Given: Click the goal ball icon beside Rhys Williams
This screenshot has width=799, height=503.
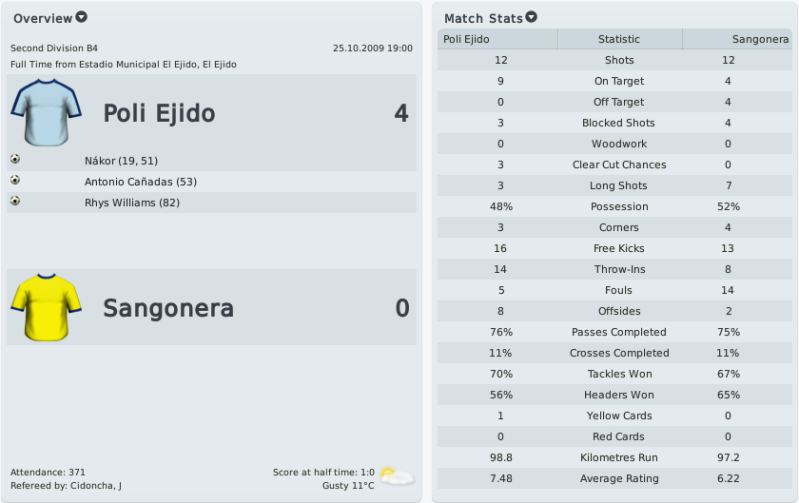Looking at the screenshot, I should (15, 201).
